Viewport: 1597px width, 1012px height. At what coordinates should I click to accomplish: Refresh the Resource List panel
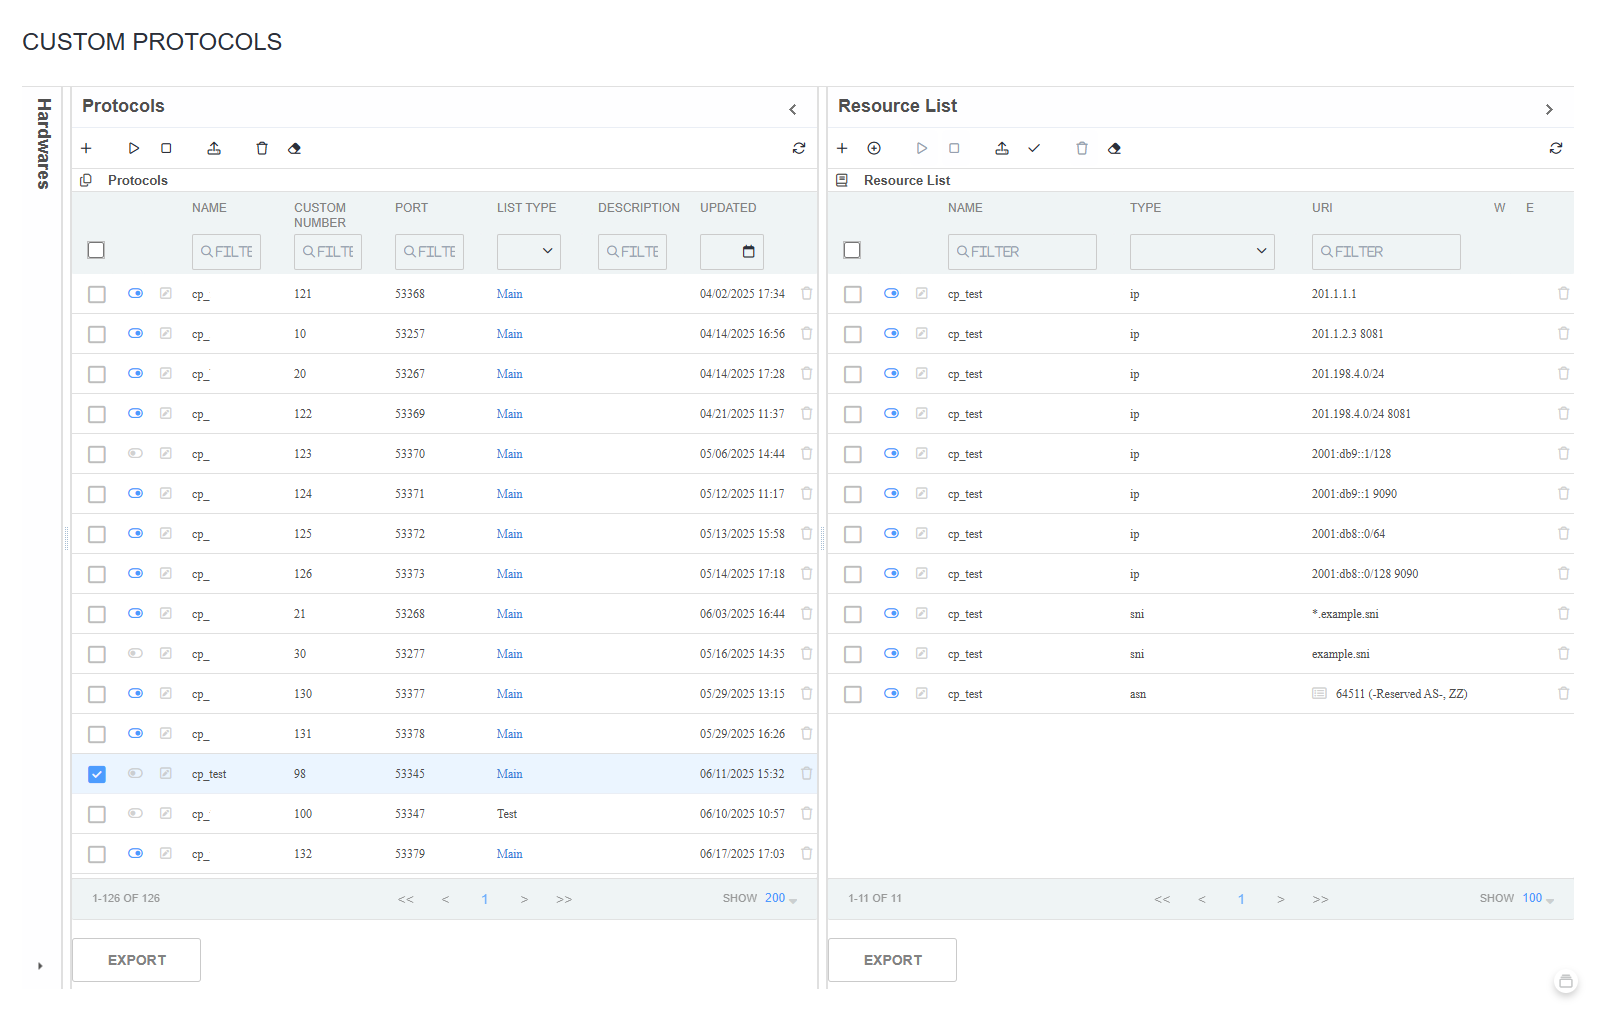pyautogui.click(x=1555, y=148)
